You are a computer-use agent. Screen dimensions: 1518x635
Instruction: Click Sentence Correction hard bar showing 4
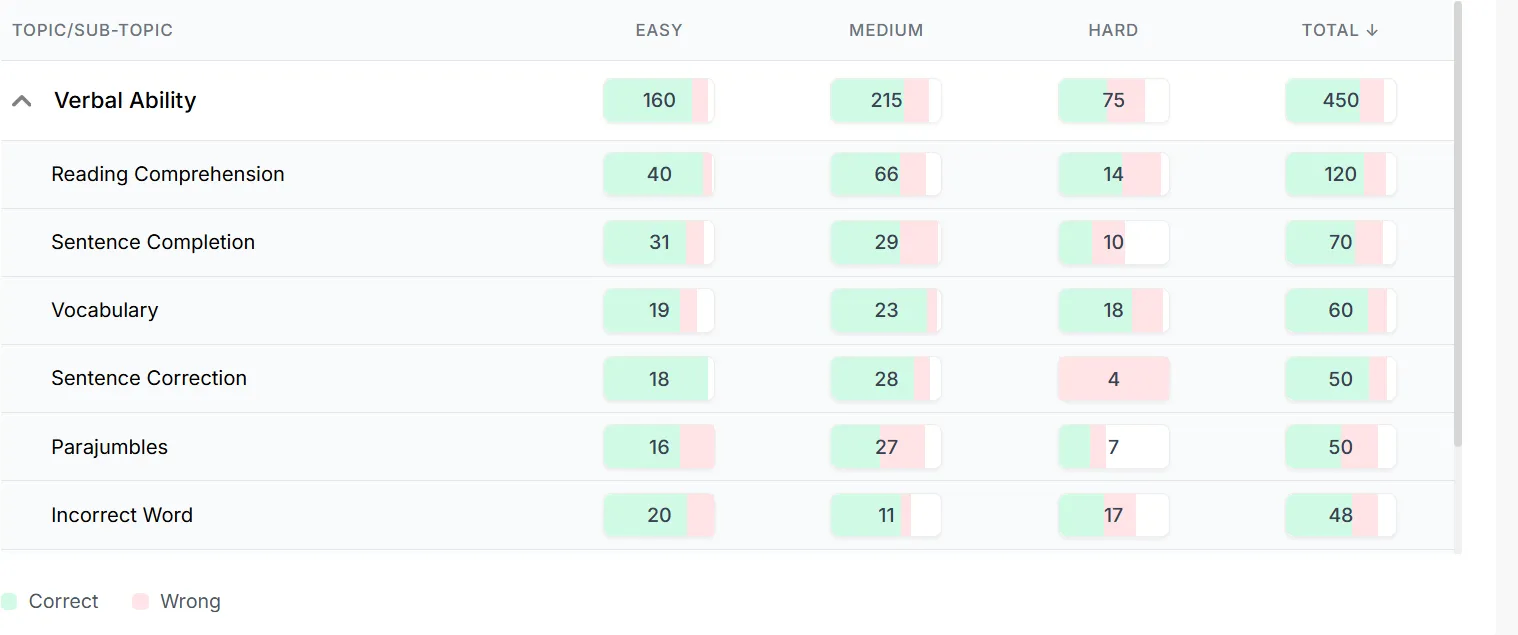tap(1114, 379)
